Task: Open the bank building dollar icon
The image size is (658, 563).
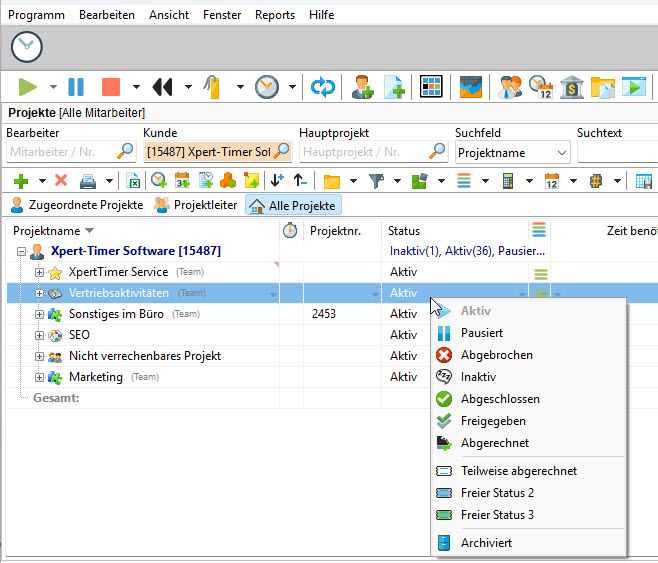Action: click(572, 87)
